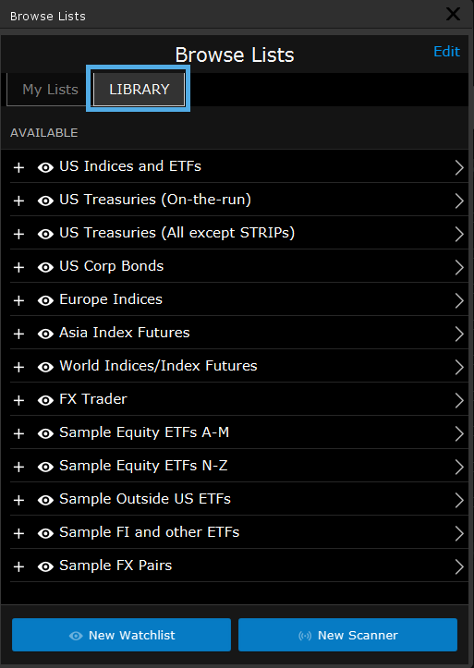Toggle eye icon for US Treasuries (On-the-run)
Image resolution: width=474 pixels, height=668 pixels.
tap(46, 201)
